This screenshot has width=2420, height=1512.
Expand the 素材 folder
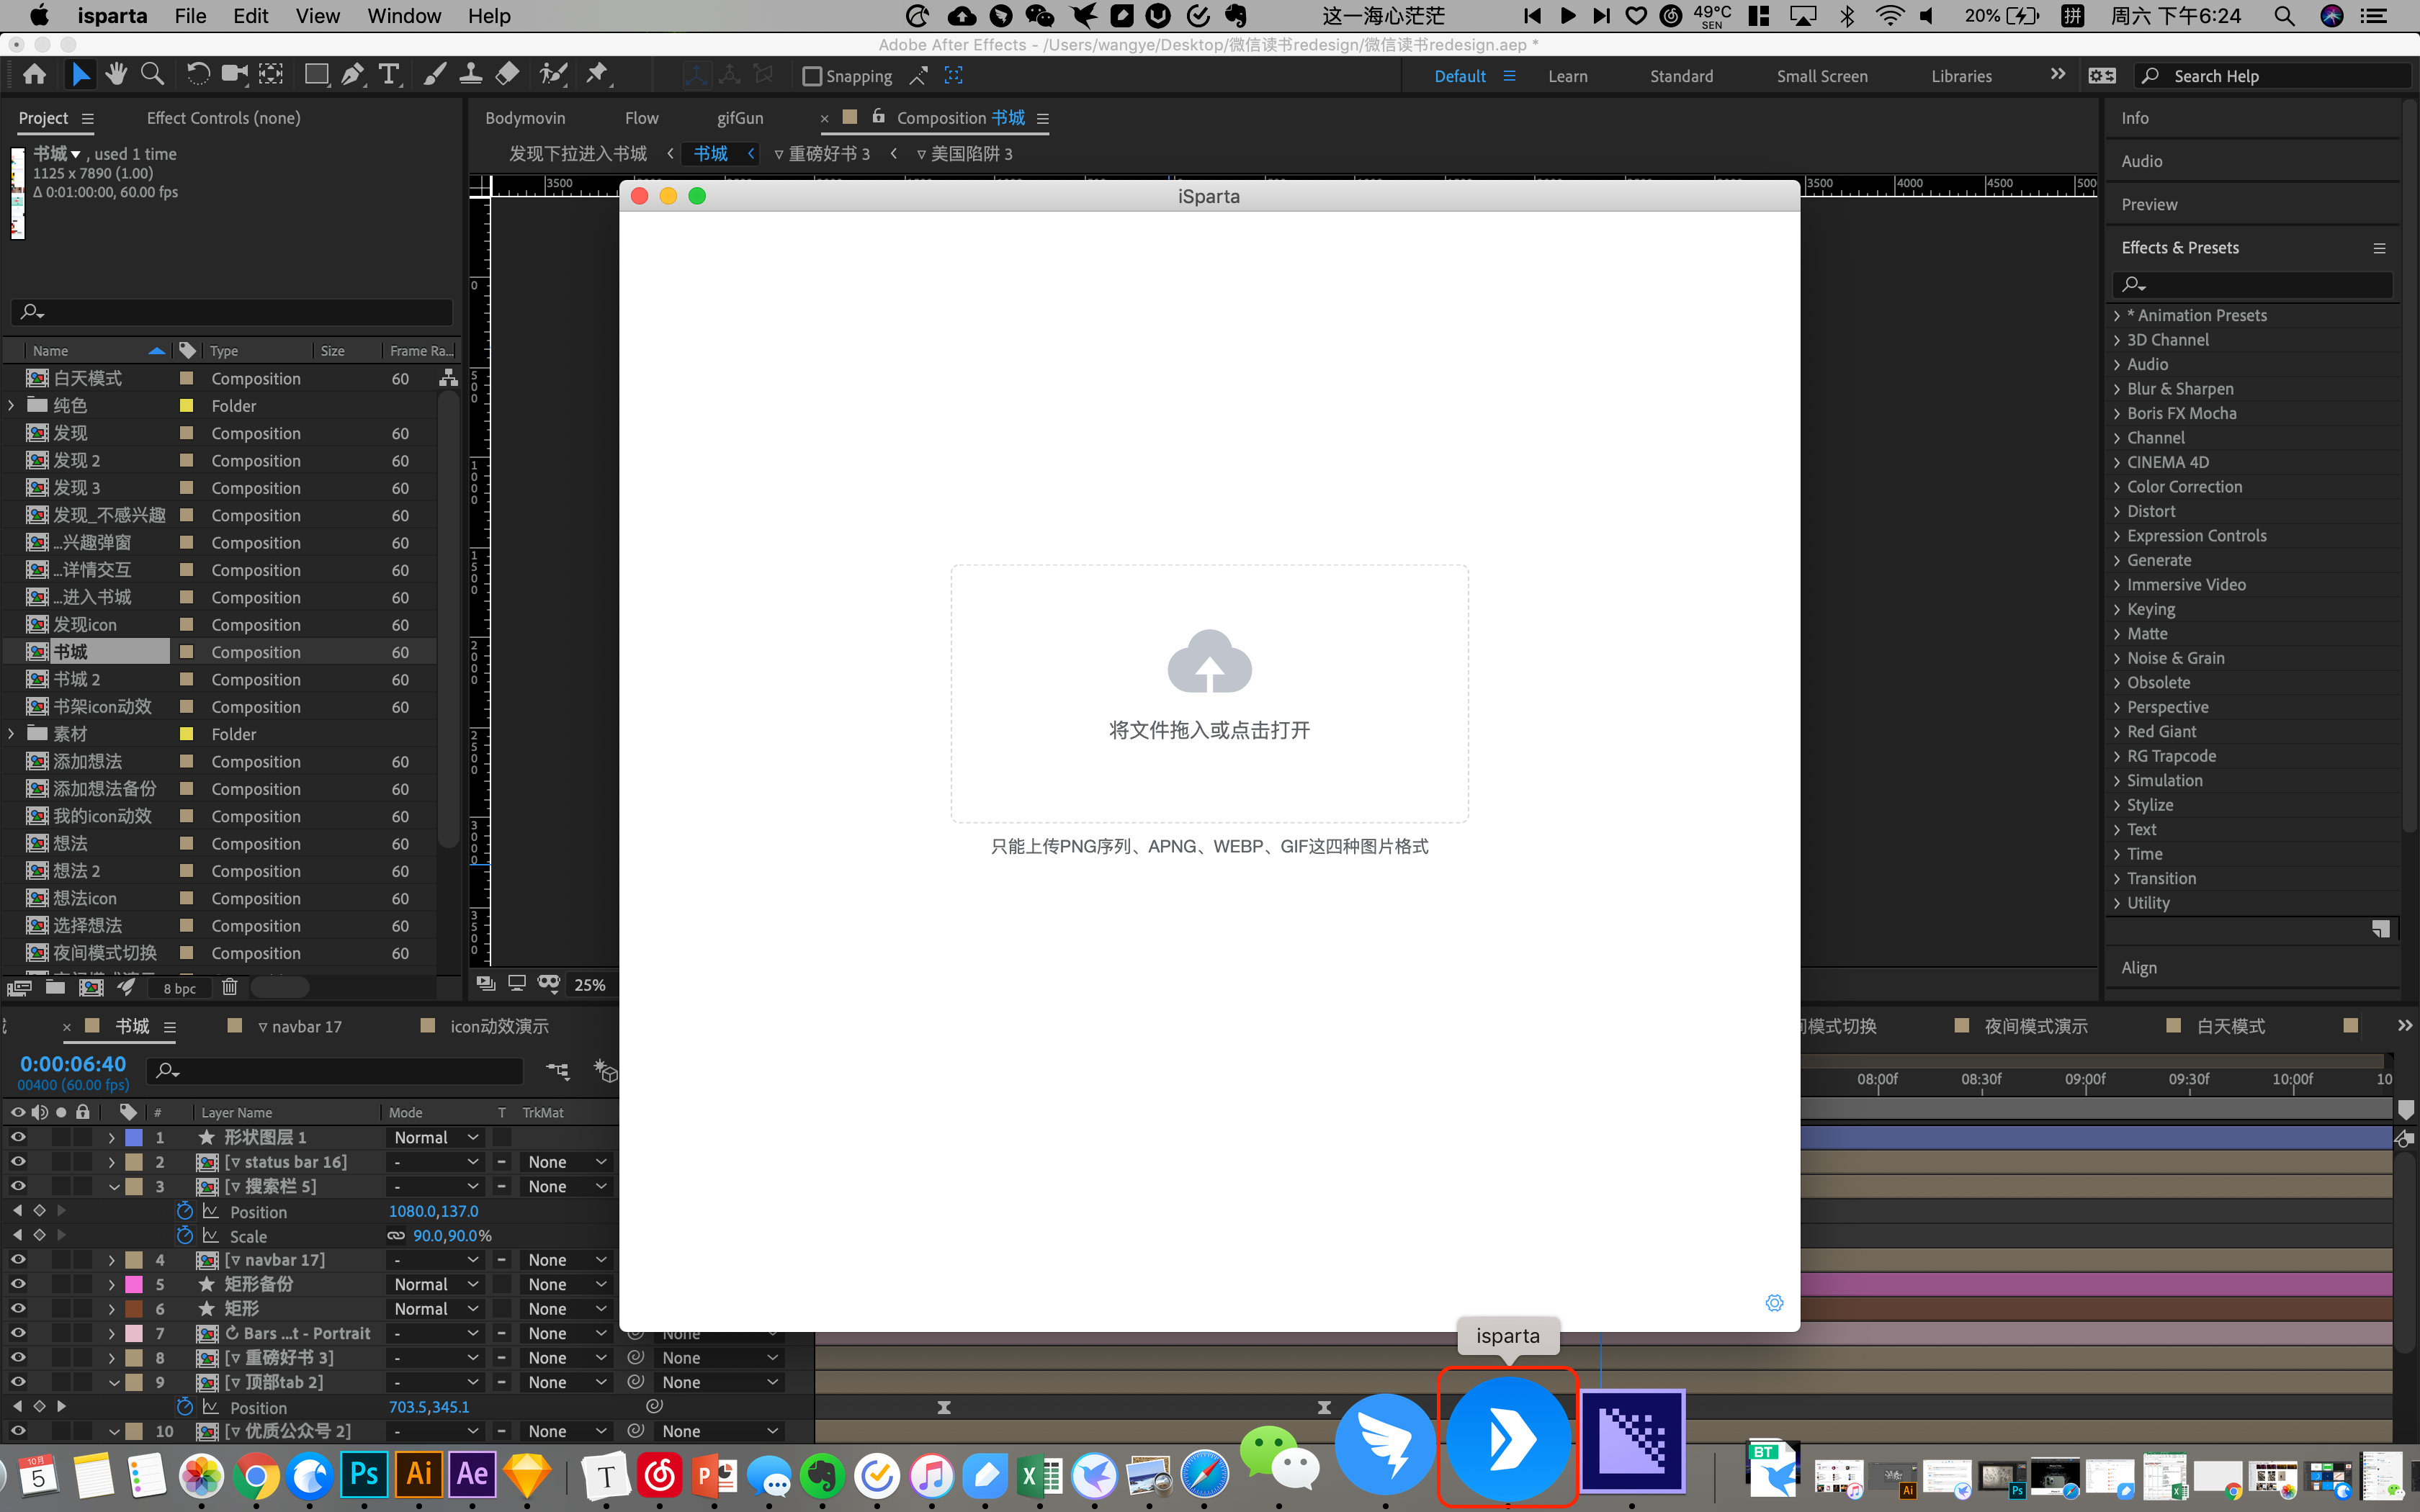pos(12,734)
